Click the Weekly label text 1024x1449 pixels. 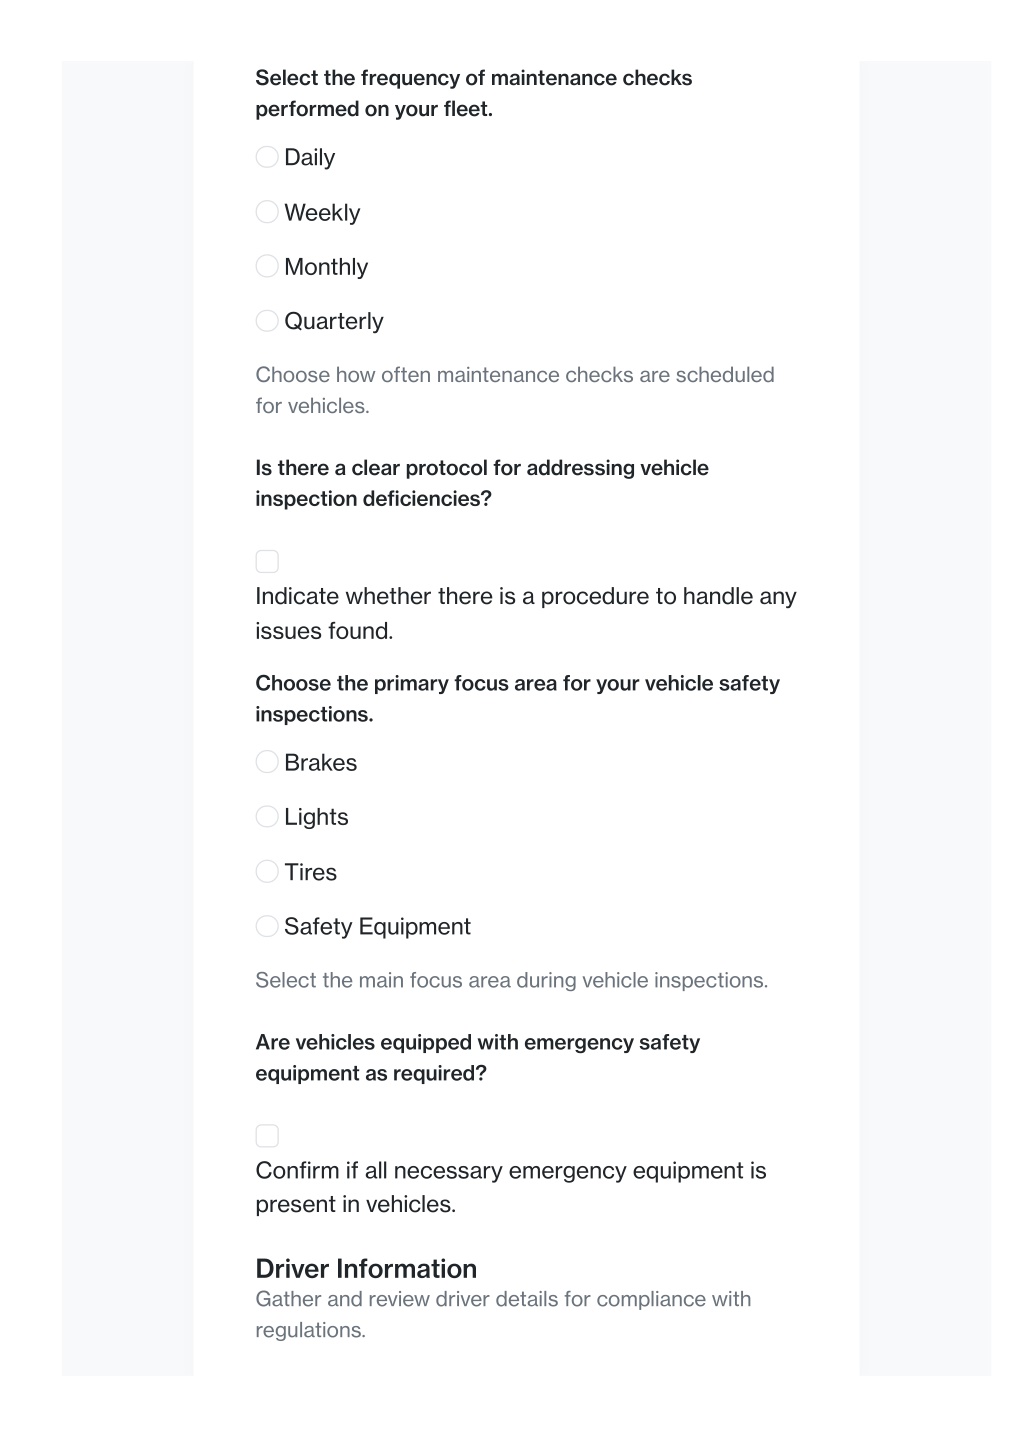322,212
